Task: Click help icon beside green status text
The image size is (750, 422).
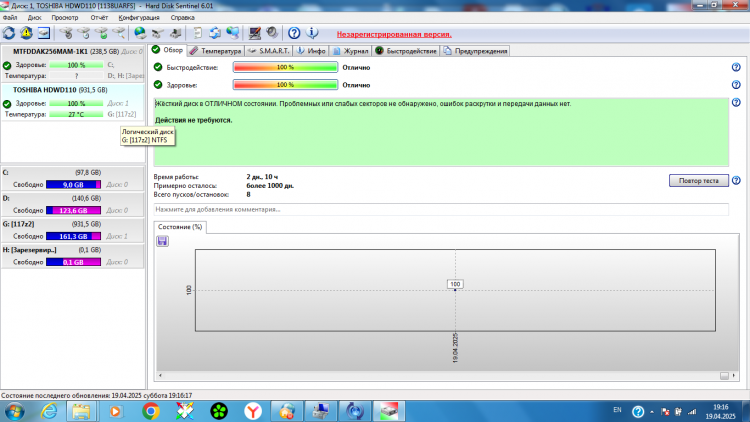Action: click(x=736, y=102)
